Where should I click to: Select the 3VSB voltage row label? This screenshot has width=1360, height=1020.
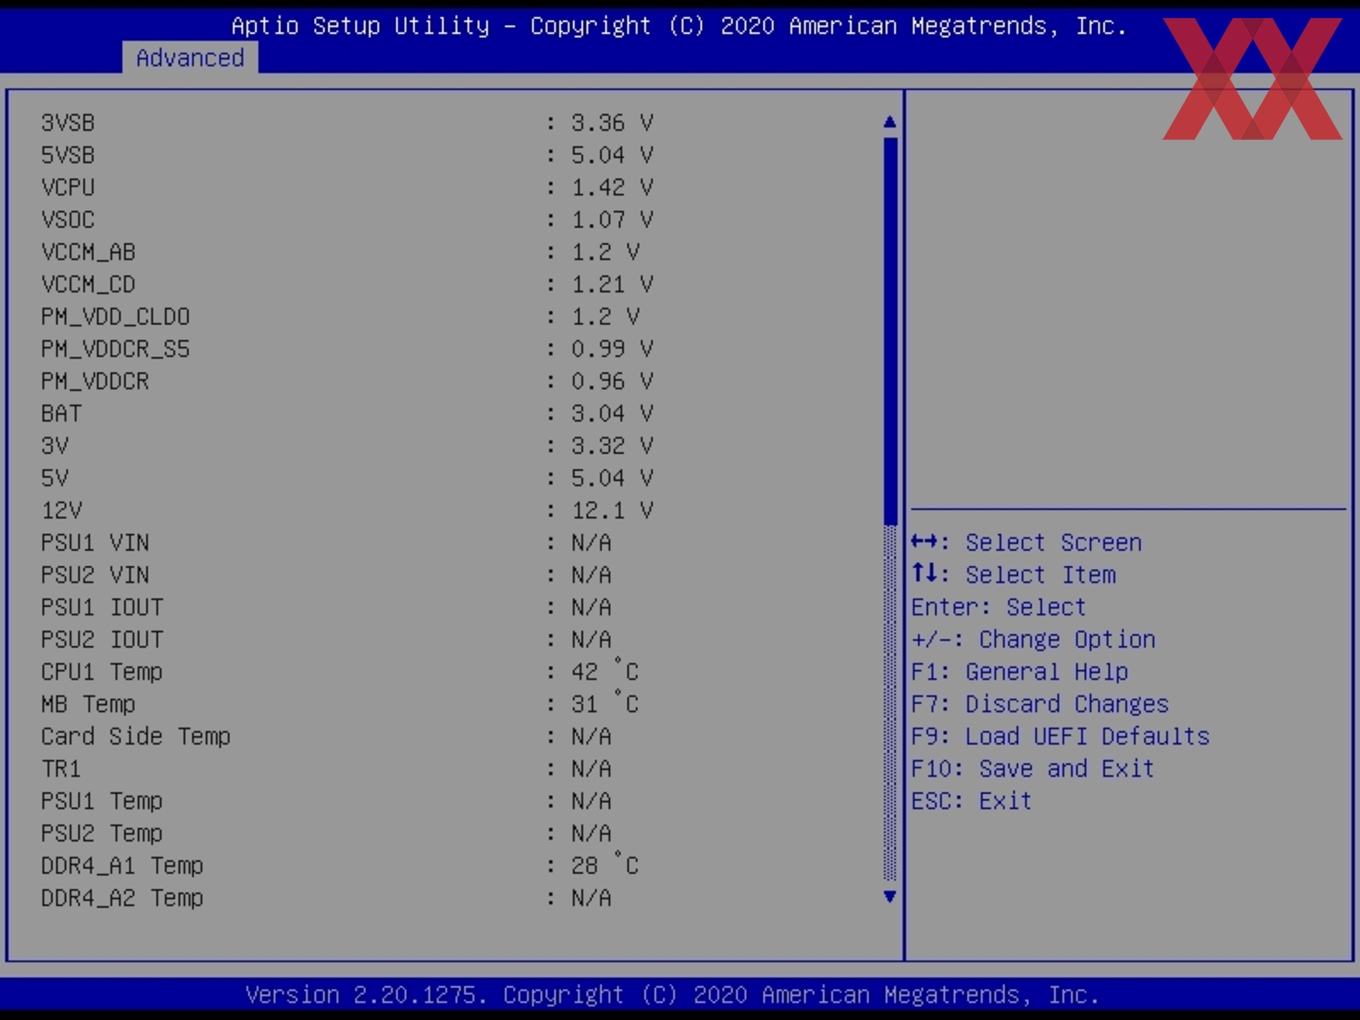click(68, 123)
